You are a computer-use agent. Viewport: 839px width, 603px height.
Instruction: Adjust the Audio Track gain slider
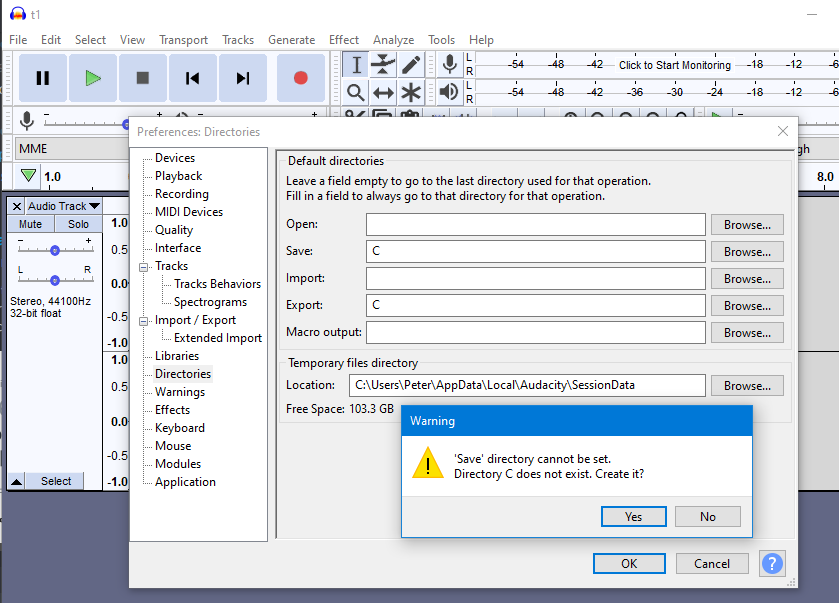click(x=55, y=250)
